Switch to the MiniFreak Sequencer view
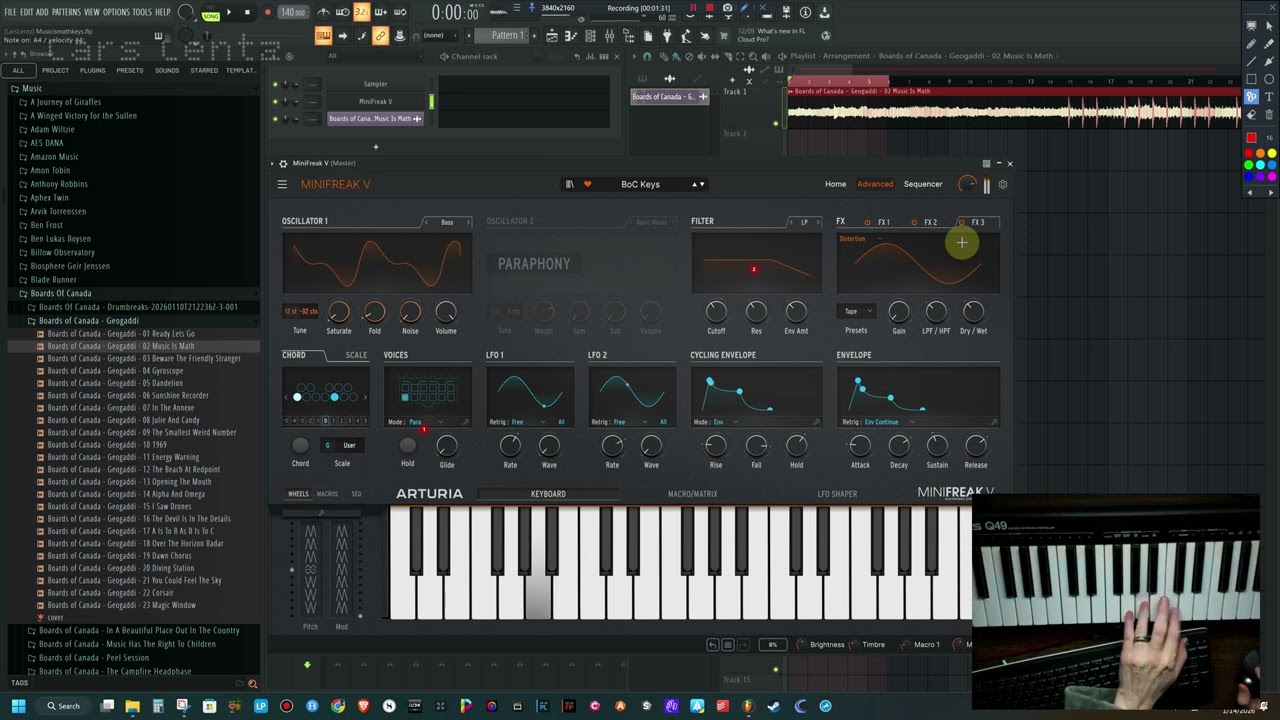This screenshot has height=720, width=1280. coord(923,184)
